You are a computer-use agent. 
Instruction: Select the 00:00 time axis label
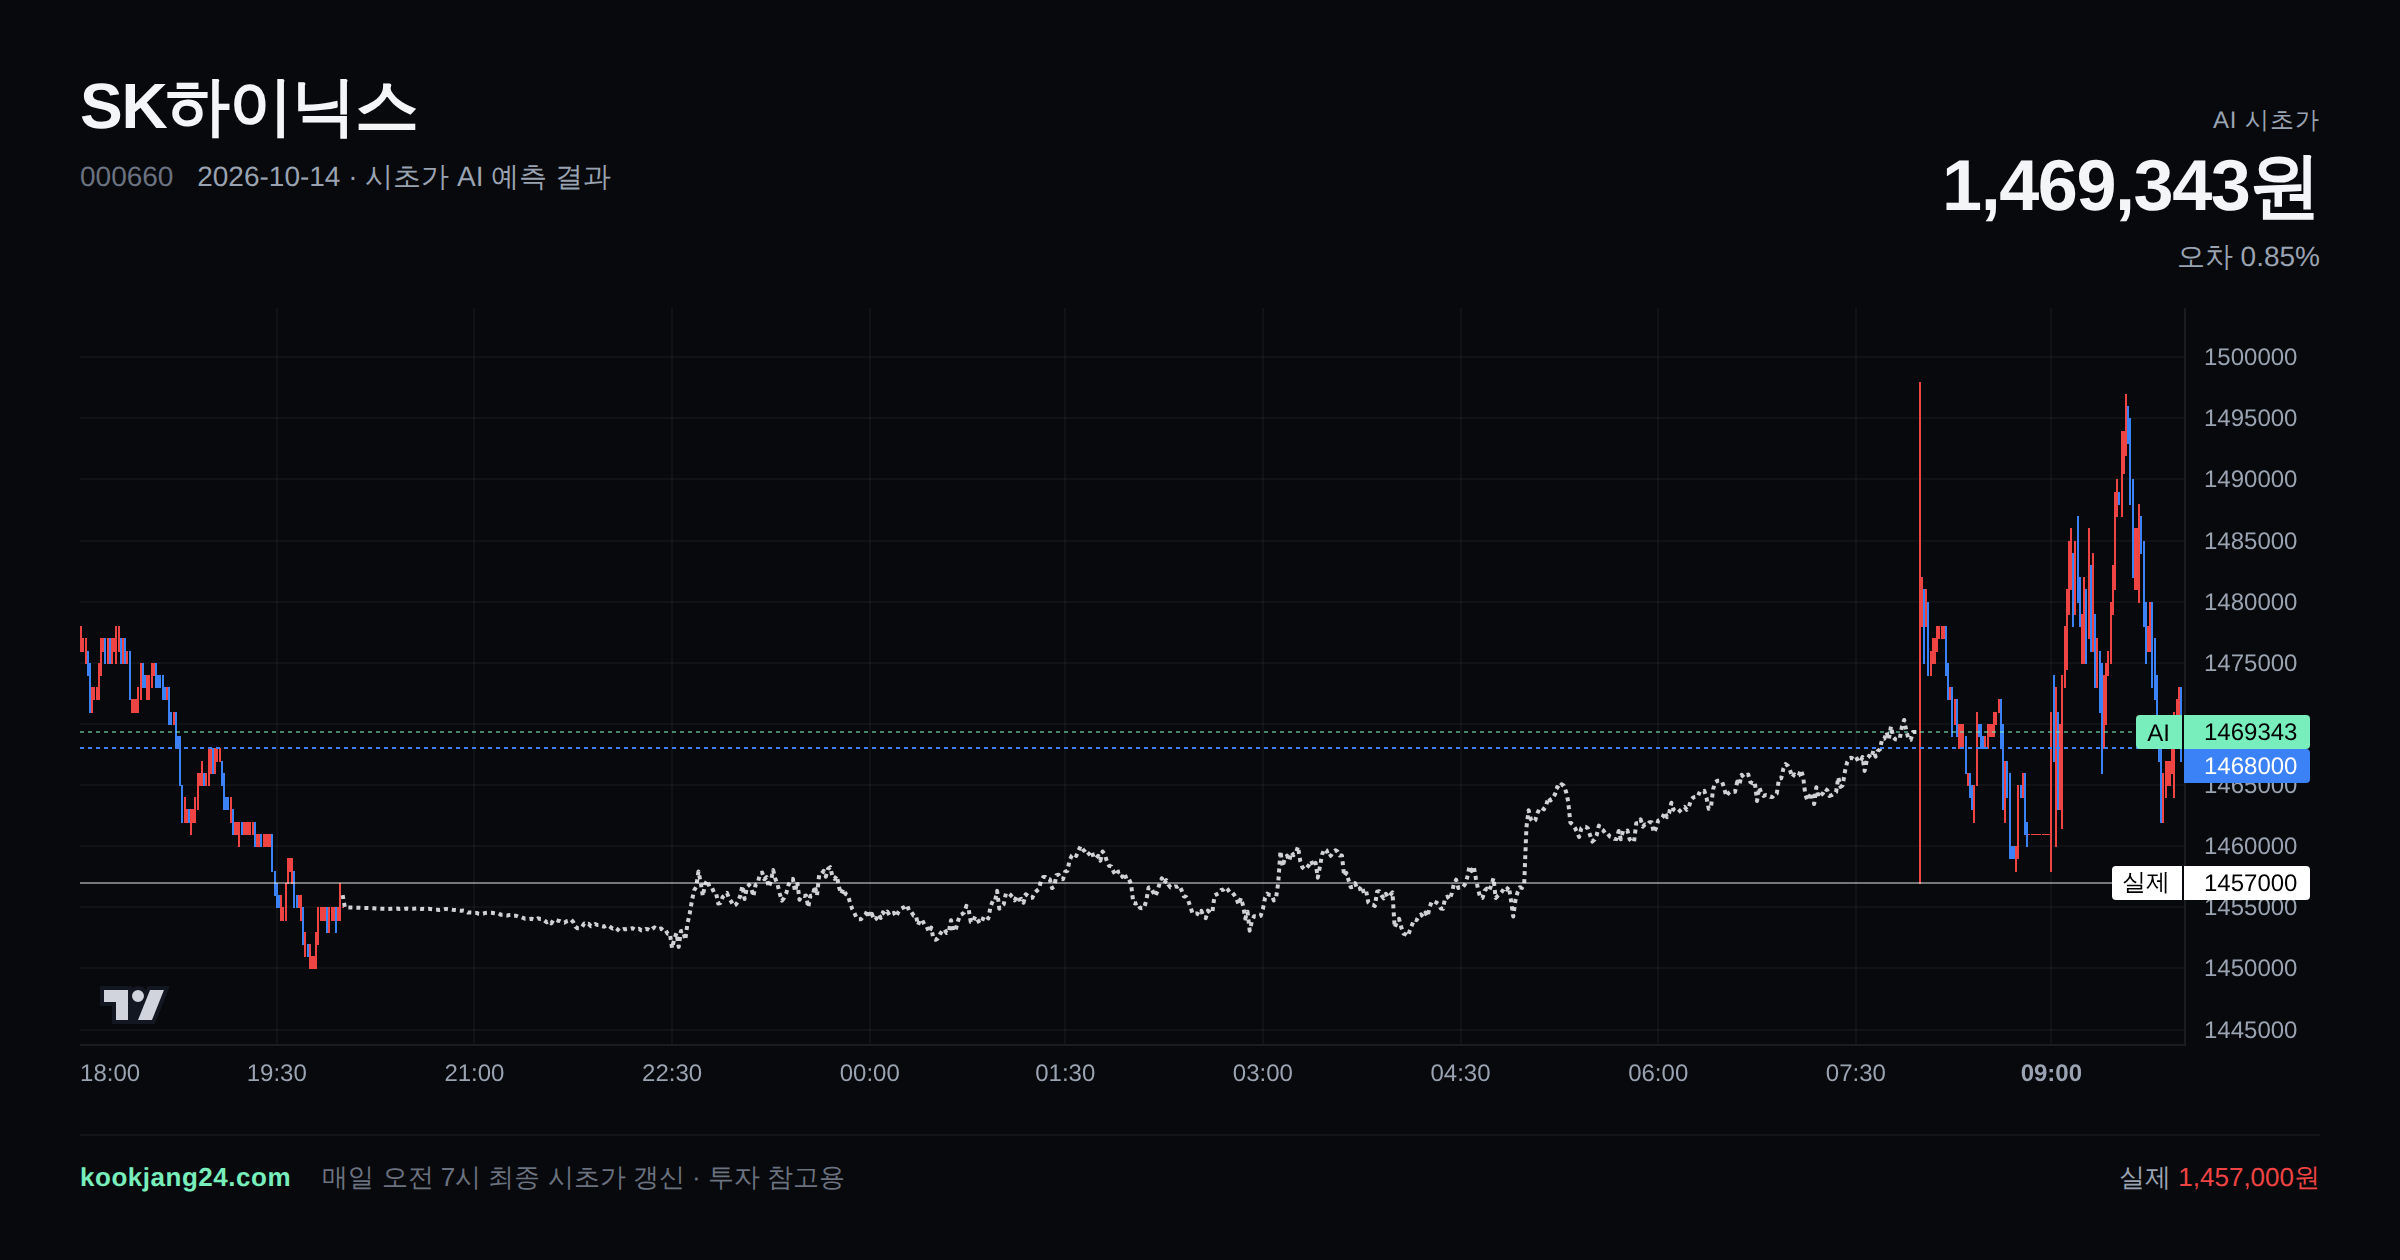point(869,1073)
